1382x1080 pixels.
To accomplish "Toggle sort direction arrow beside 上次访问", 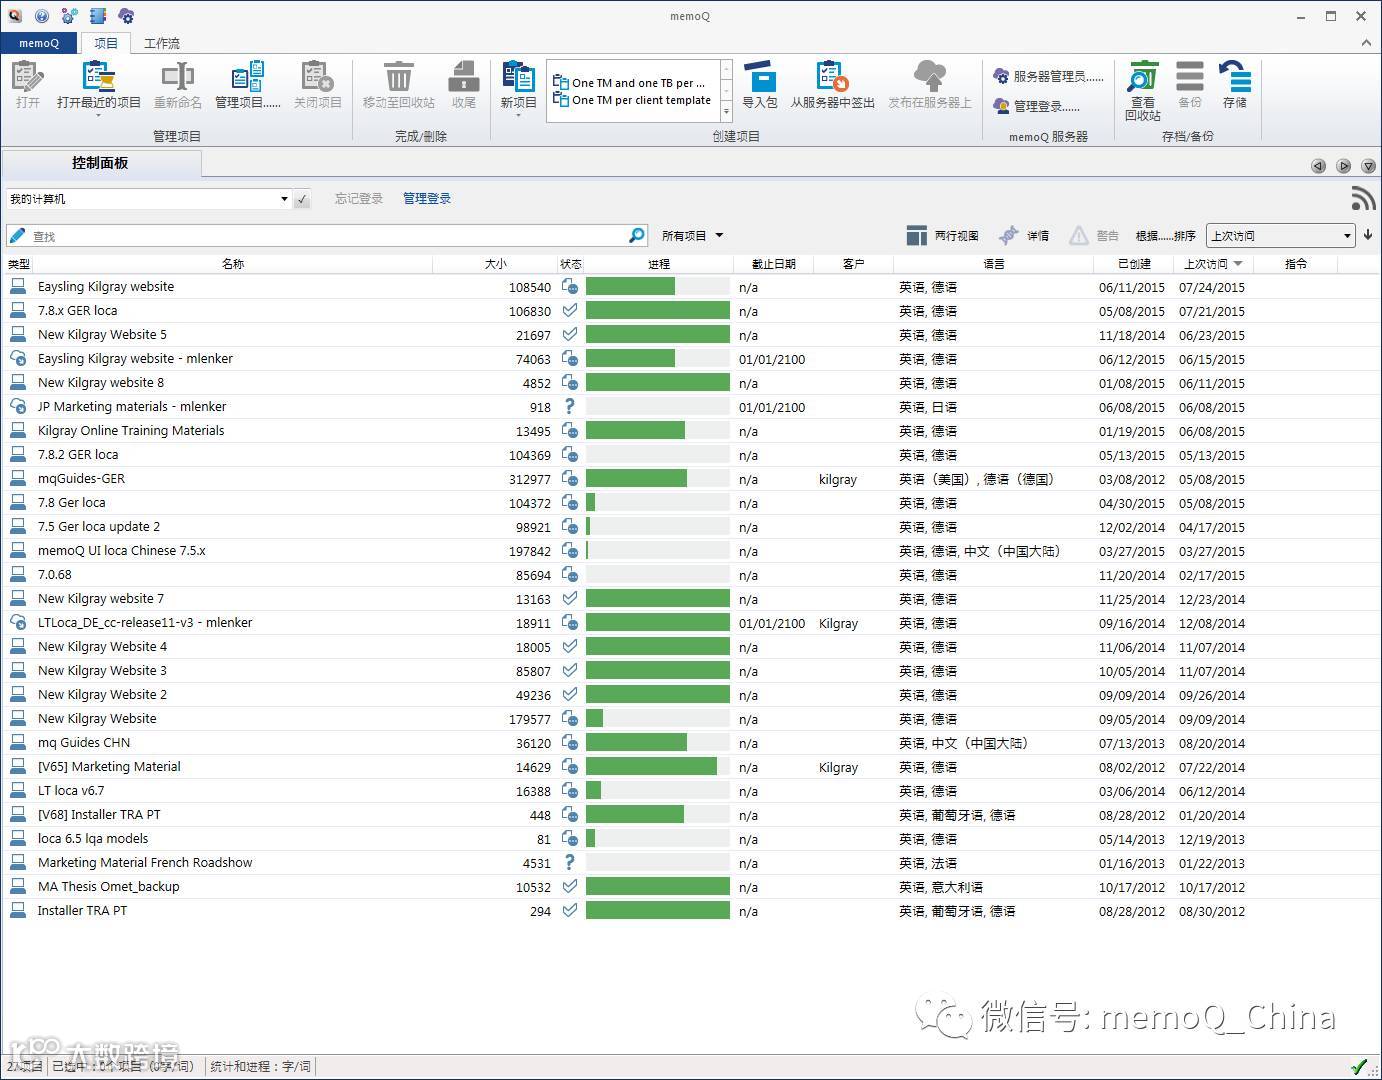I will [x=1368, y=235].
